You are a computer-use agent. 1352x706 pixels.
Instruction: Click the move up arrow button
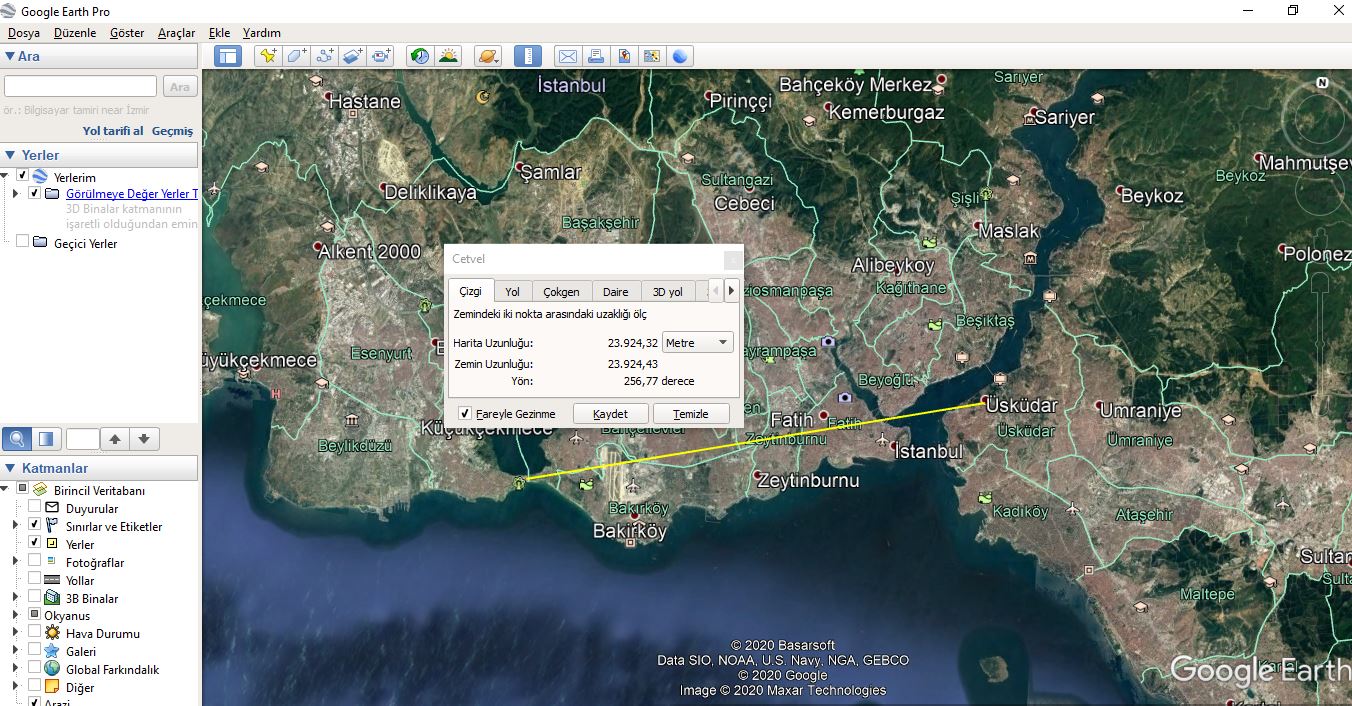[115, 438]
